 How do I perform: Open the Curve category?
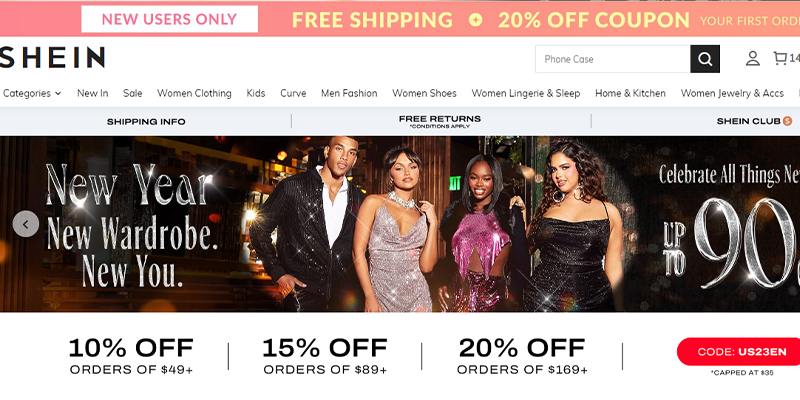pos(293,93)
